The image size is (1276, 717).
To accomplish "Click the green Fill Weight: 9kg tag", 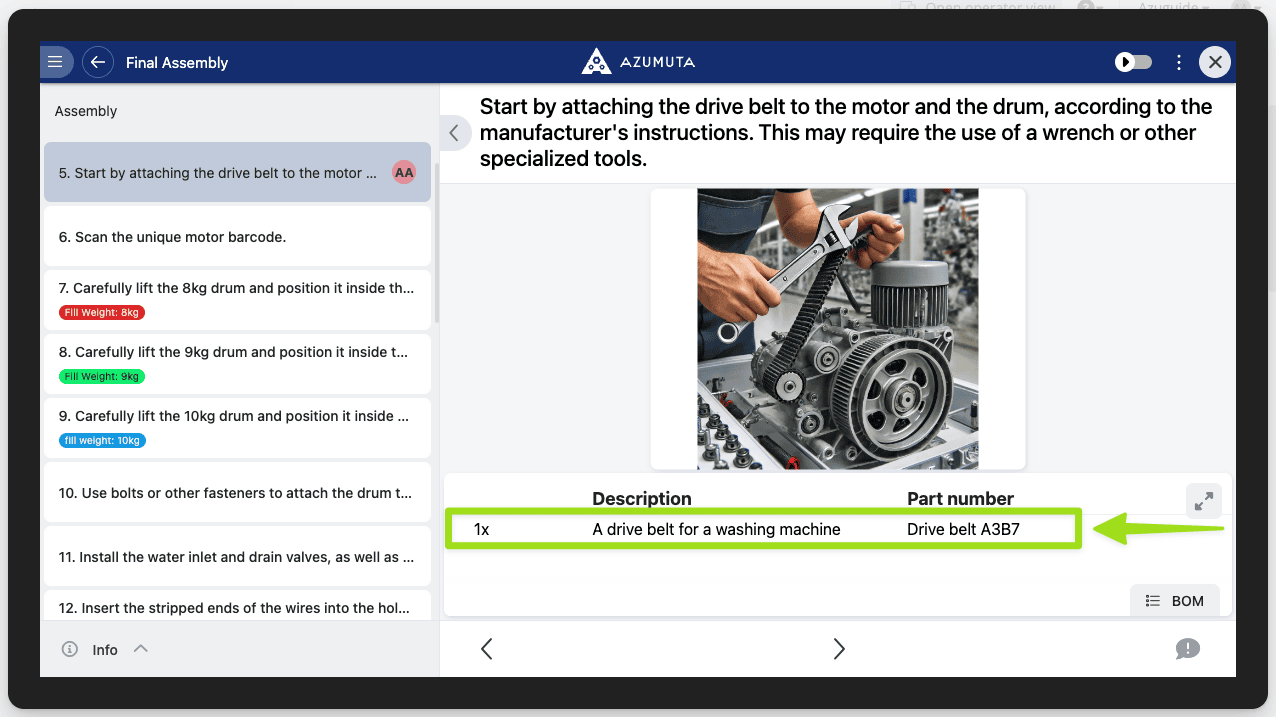I will [102, 377].
